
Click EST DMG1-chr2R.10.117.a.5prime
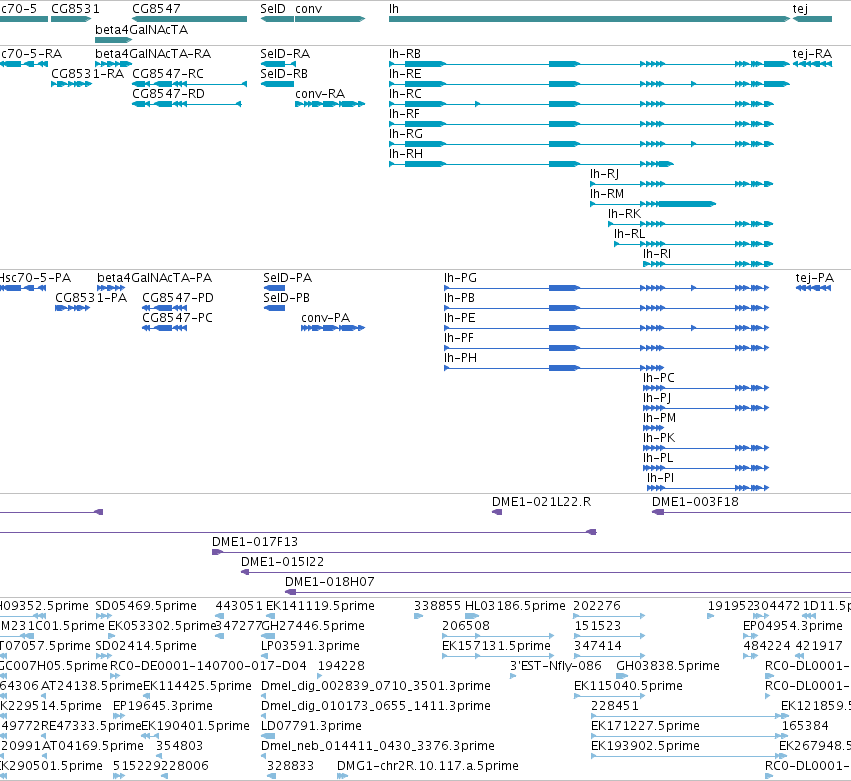427,766
